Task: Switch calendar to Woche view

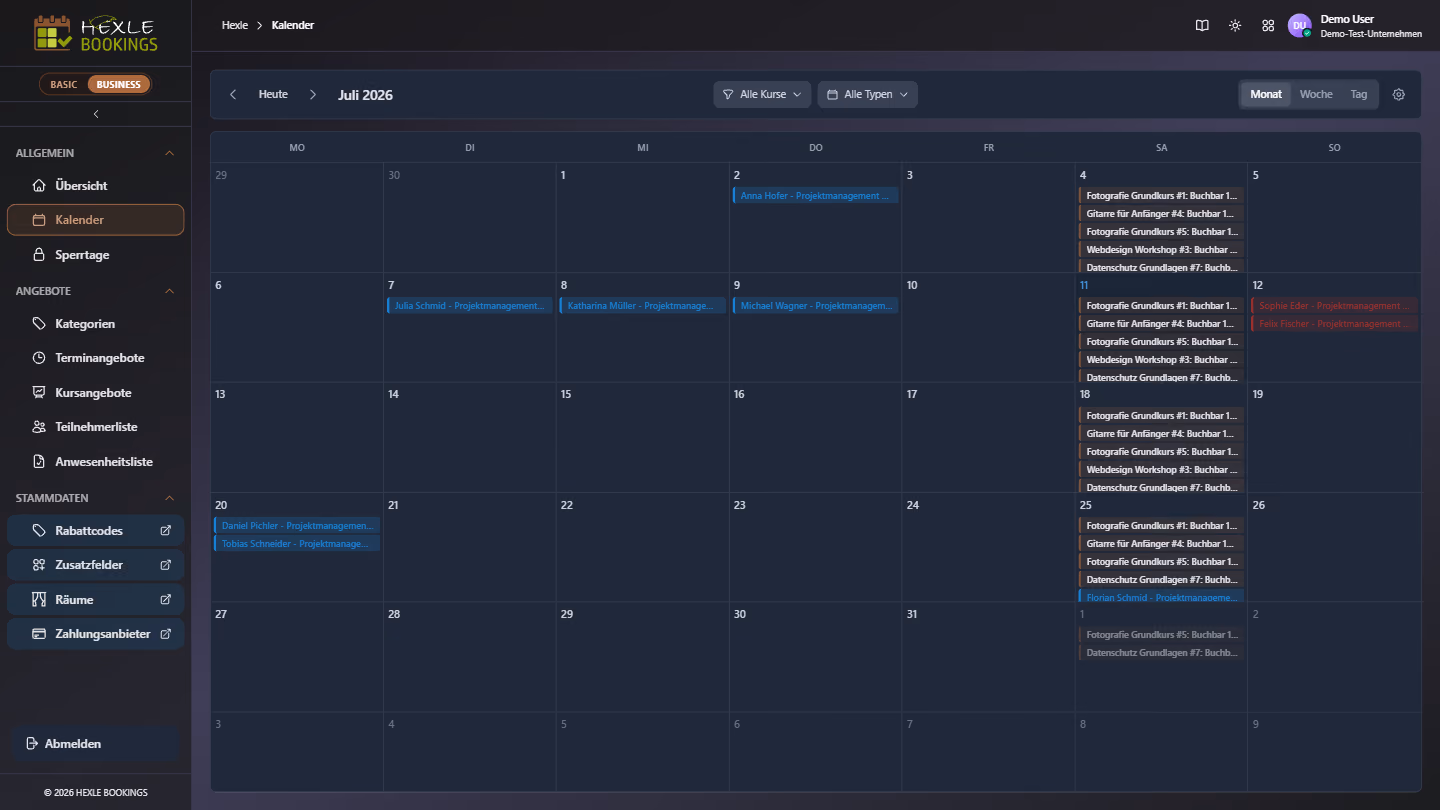Action: [1316, 95]
